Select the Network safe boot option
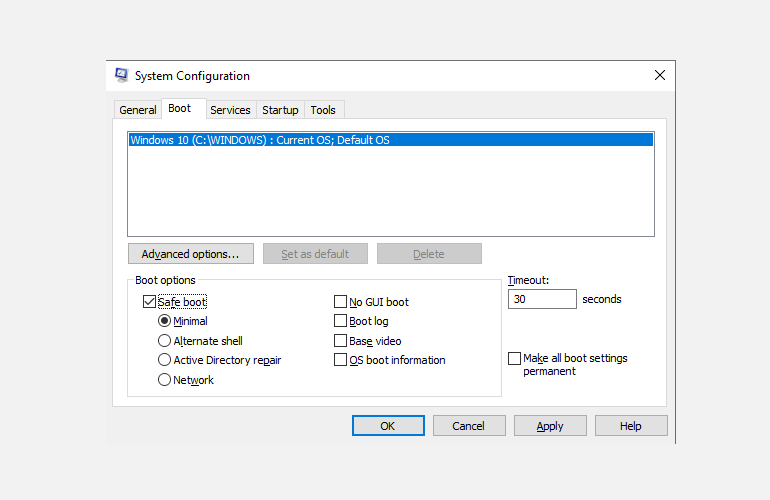This screenshot has height=500, width=770. click(165, 380)
